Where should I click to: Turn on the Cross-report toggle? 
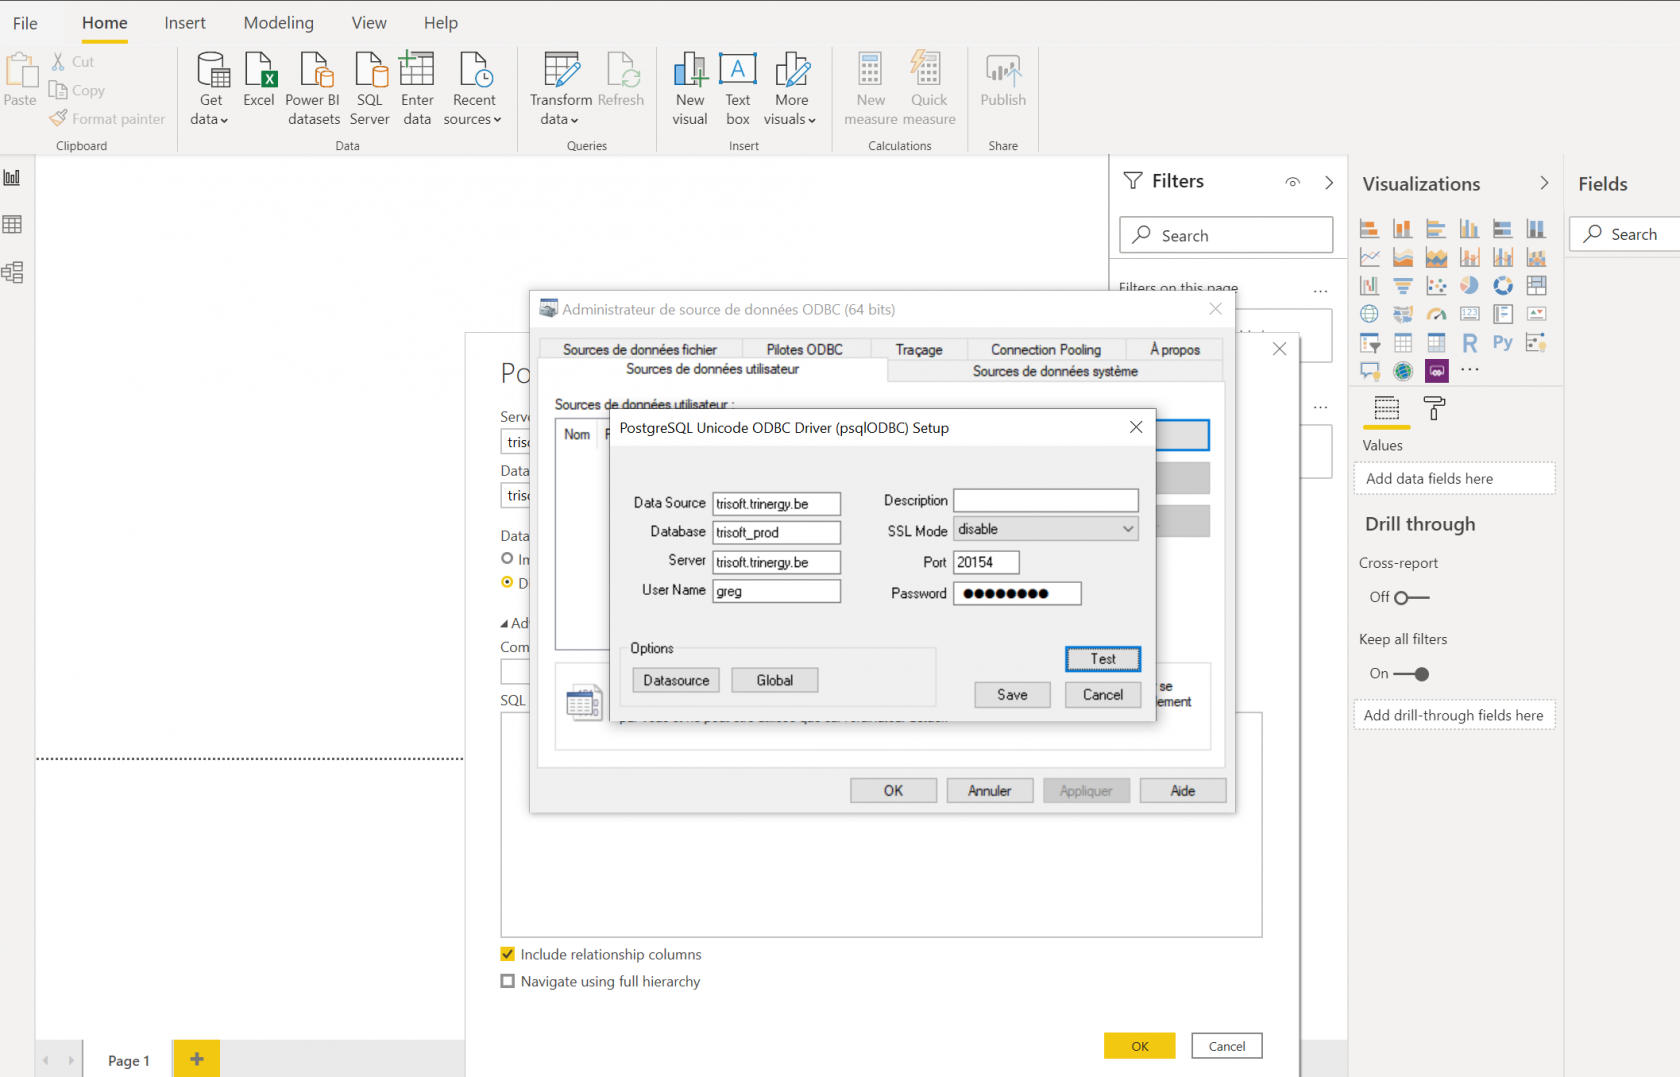1411,598
